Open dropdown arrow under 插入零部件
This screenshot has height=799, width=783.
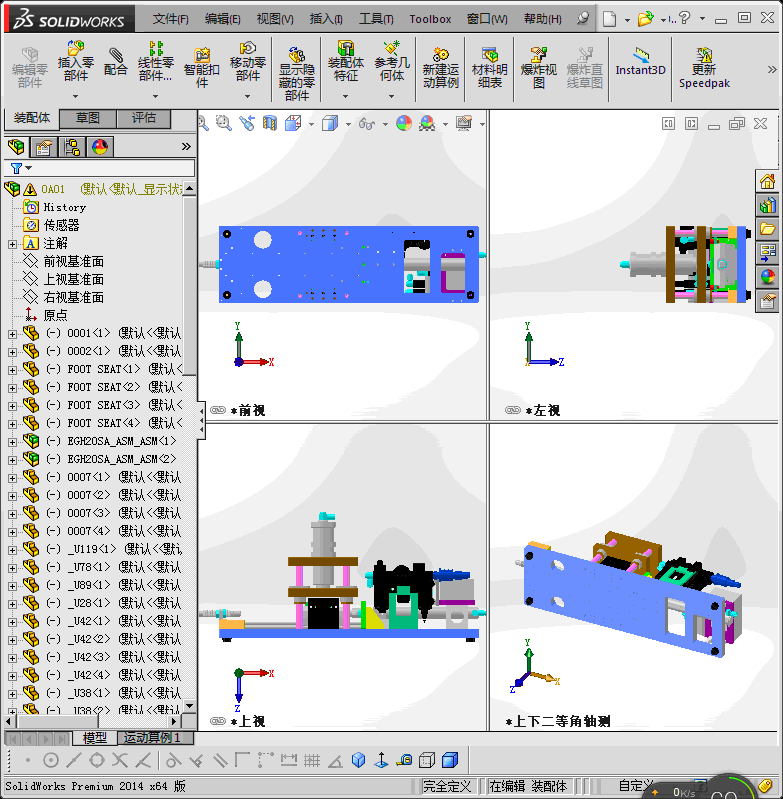75,96
